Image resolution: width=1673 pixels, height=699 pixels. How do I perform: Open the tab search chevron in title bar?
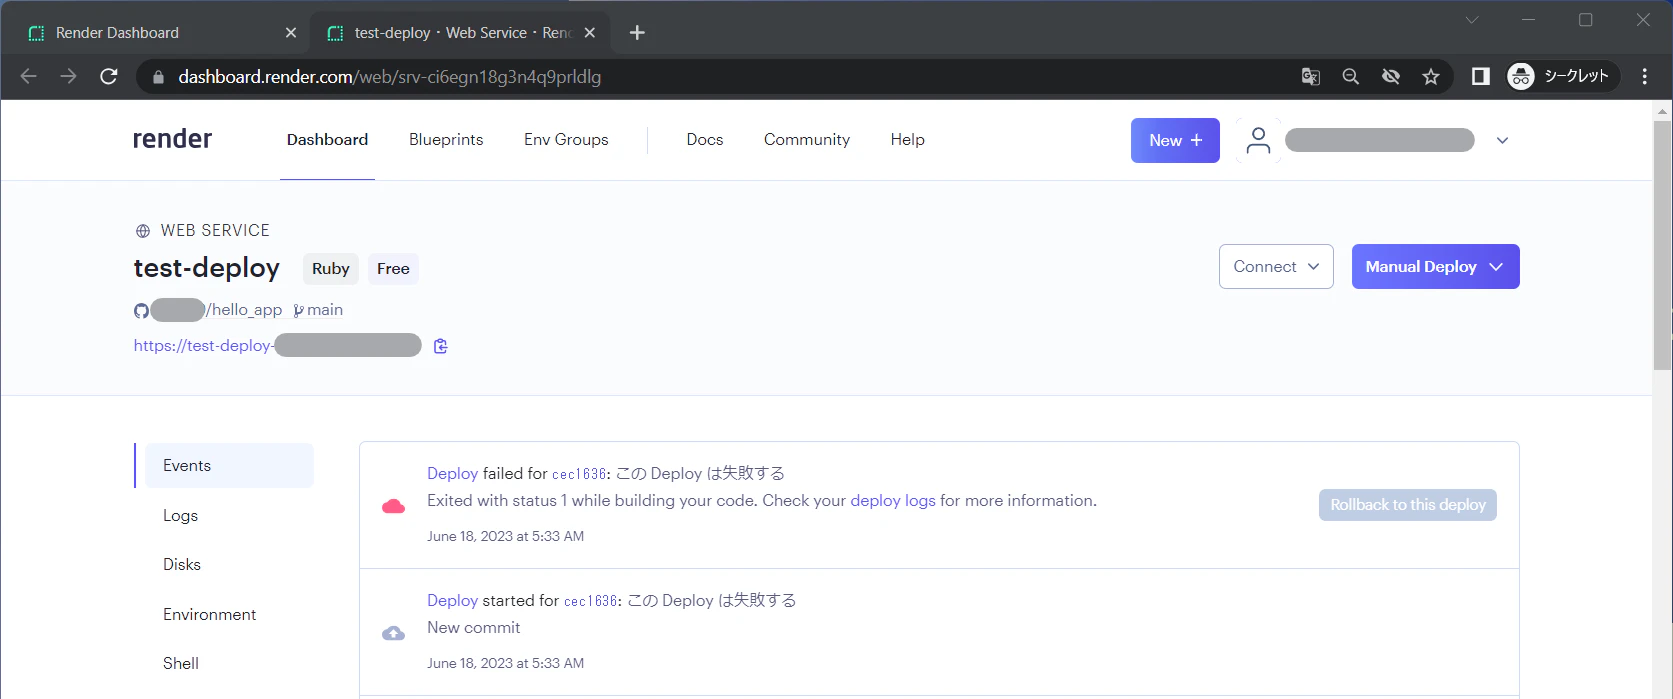tap(1472, 20)
